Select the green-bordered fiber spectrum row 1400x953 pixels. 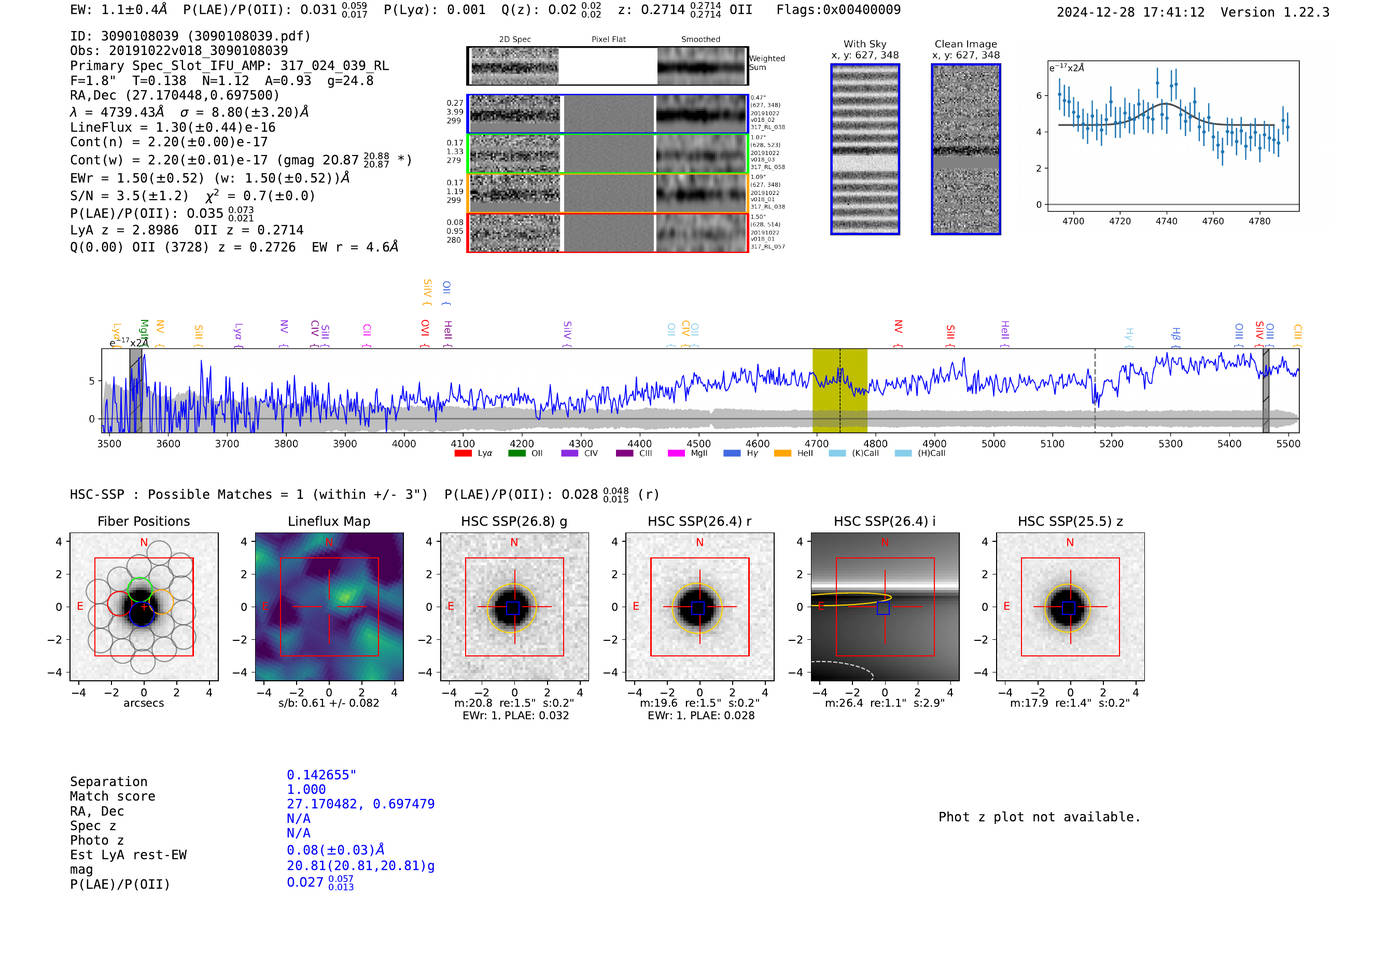(608, 154)
